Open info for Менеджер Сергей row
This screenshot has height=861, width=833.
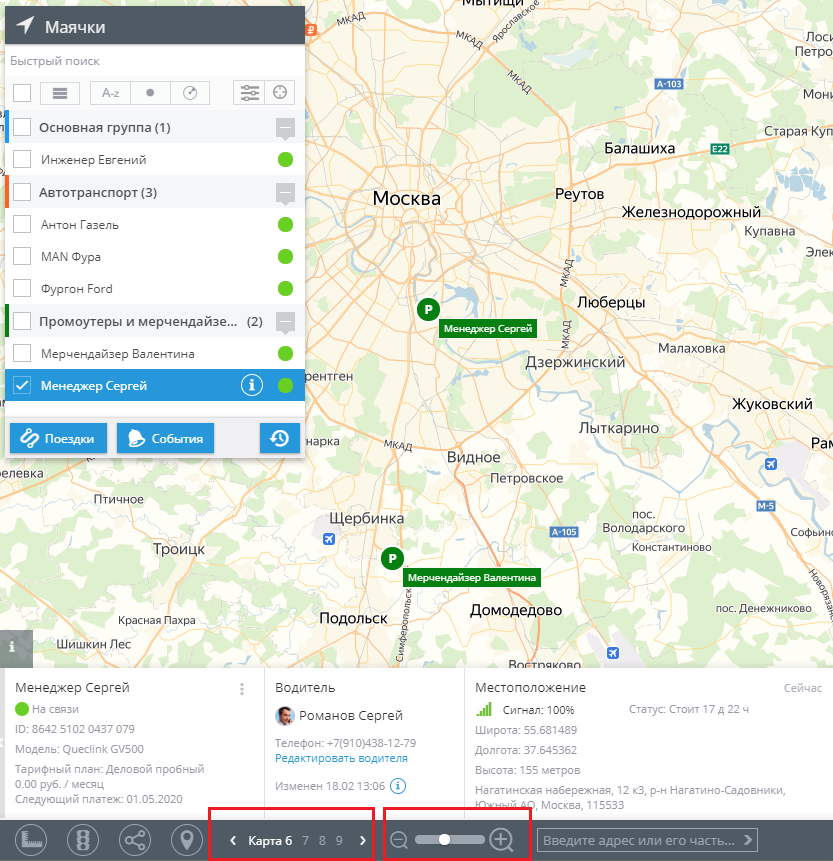tap(251, 385)
